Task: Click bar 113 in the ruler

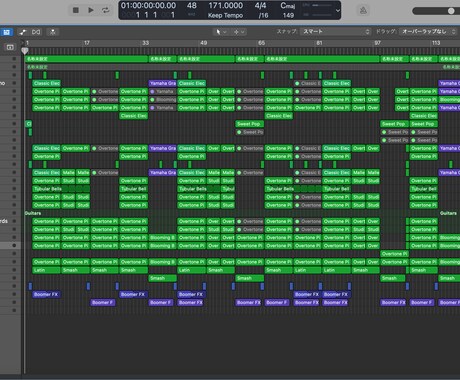Action: [436, 43]
